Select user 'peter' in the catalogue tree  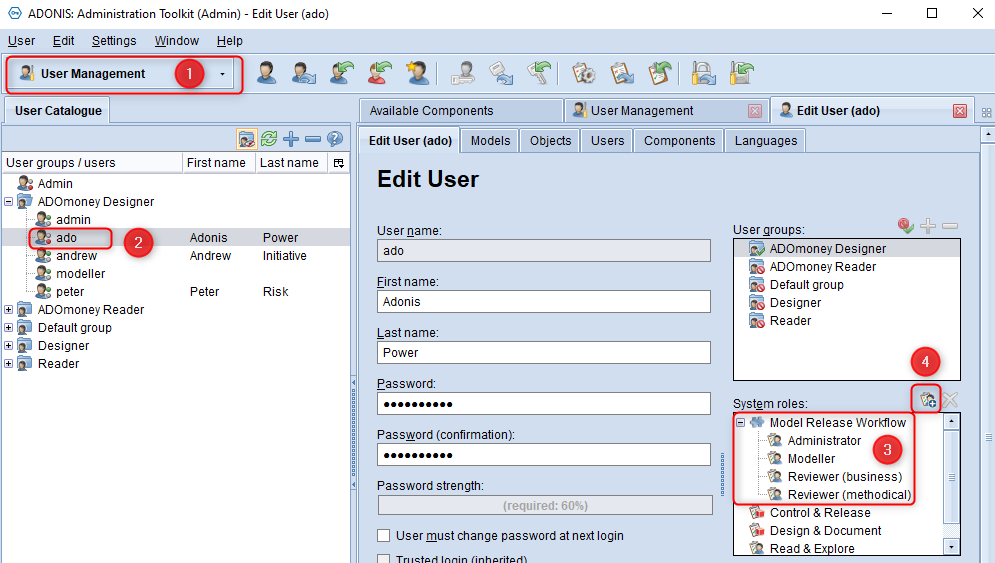point(70,292)
